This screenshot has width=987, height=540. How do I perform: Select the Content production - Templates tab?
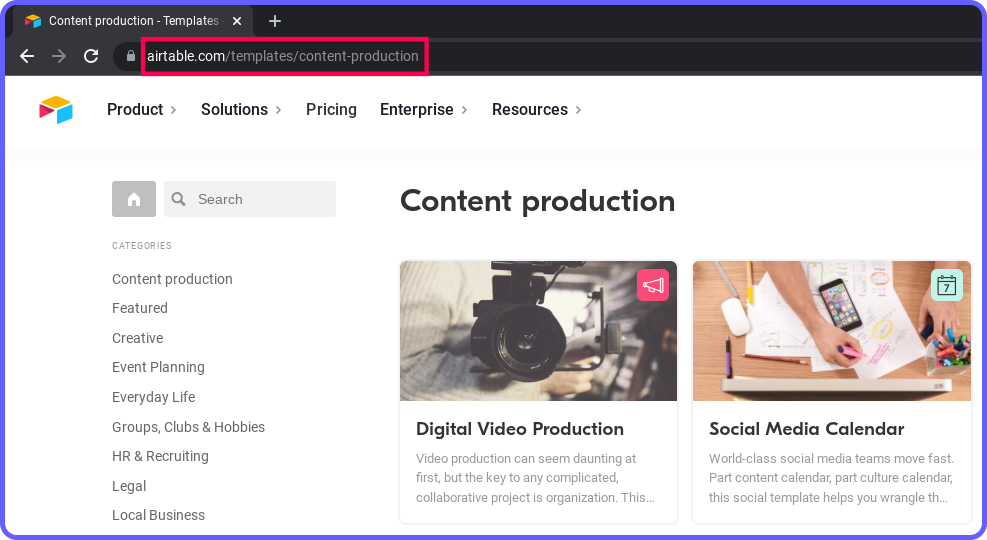point(133,21)
